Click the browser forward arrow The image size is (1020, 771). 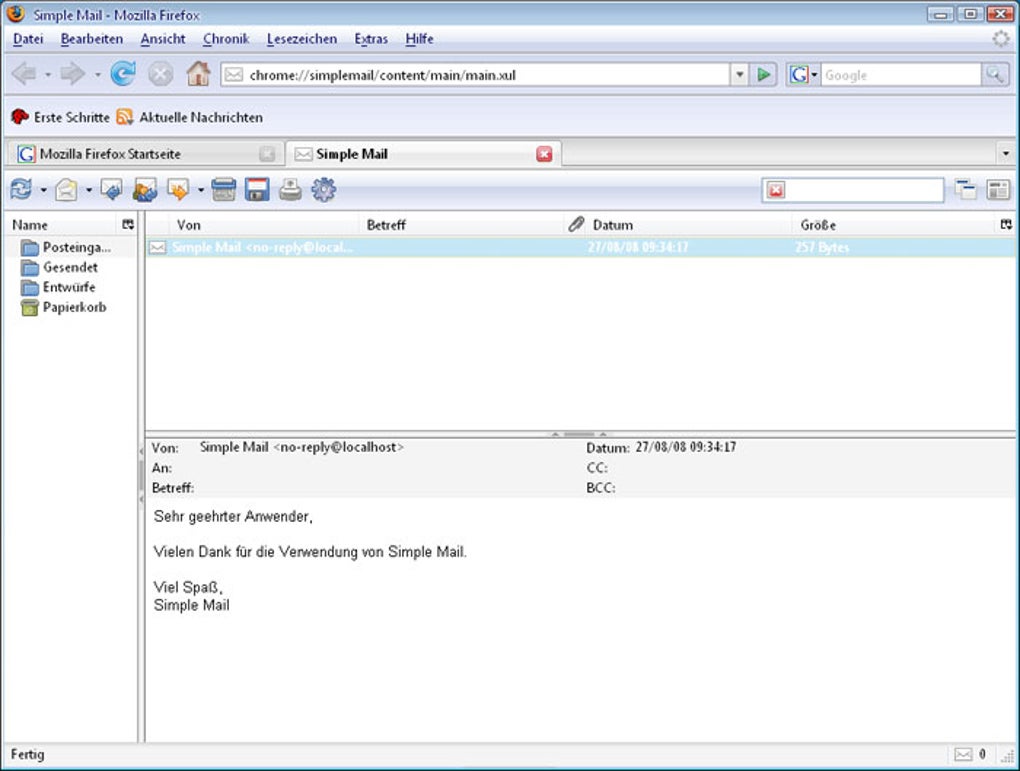(72, 74)
